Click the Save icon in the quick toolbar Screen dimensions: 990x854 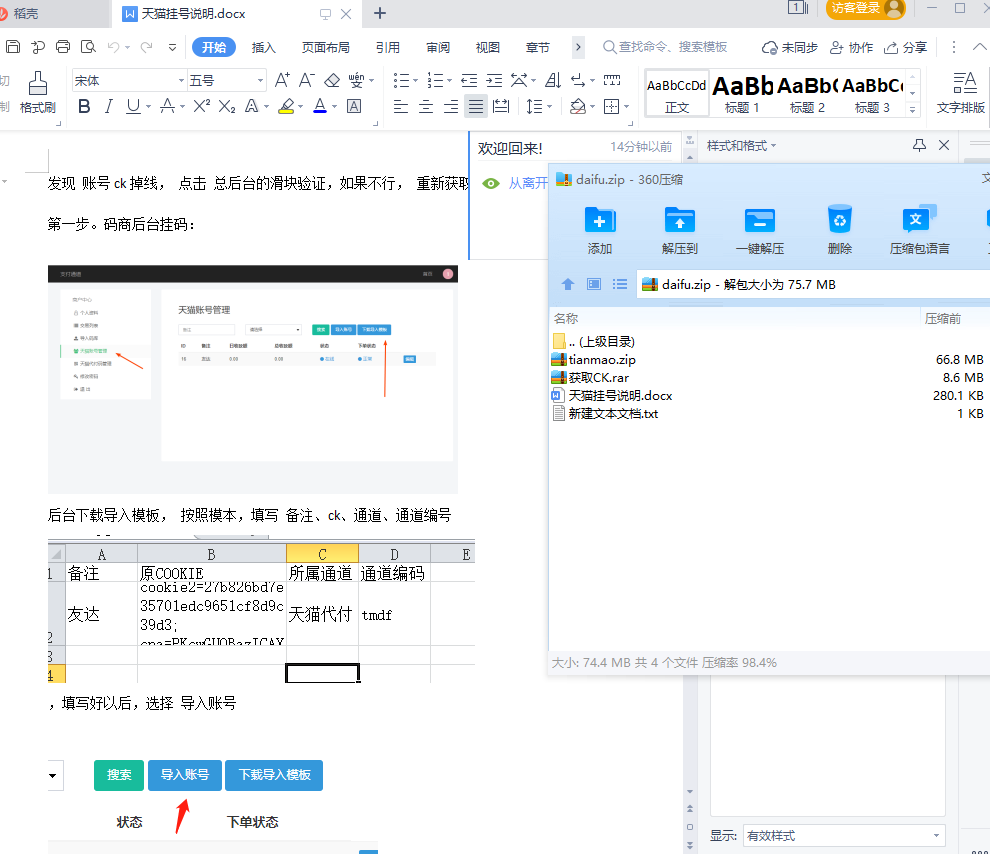[x=13, y=47]
